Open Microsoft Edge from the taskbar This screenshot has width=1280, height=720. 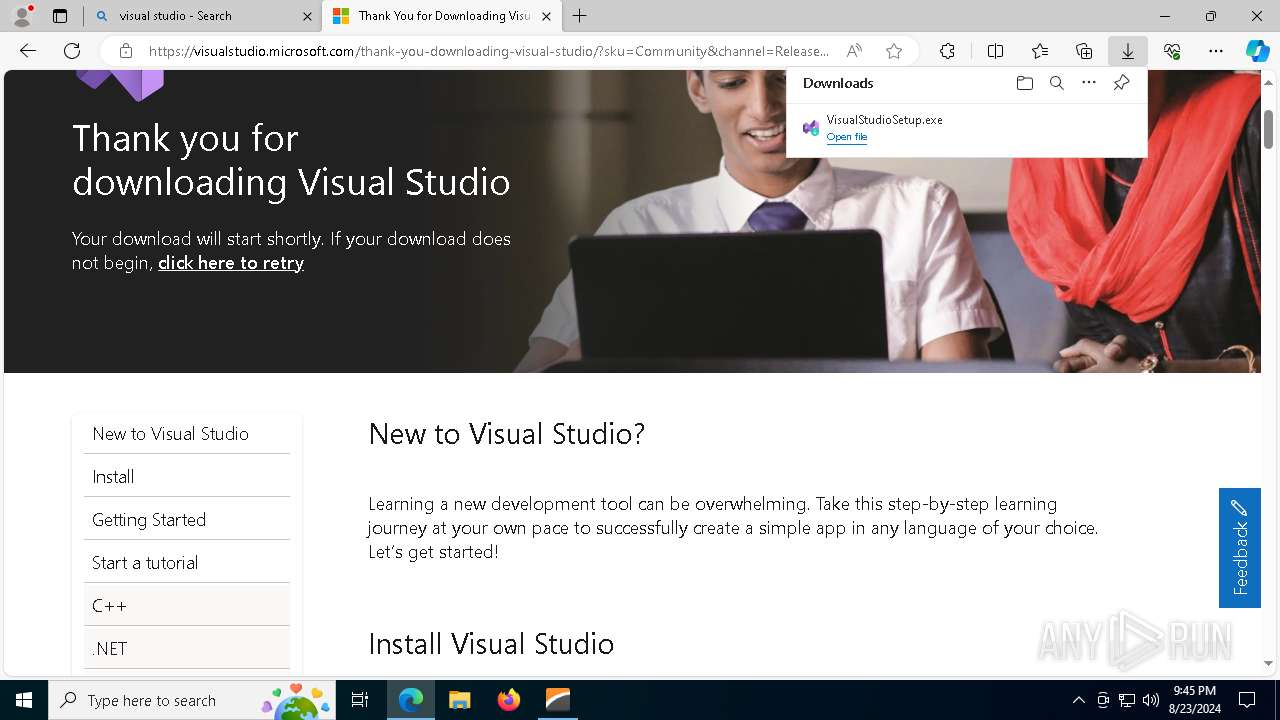(x=411, y=700)
